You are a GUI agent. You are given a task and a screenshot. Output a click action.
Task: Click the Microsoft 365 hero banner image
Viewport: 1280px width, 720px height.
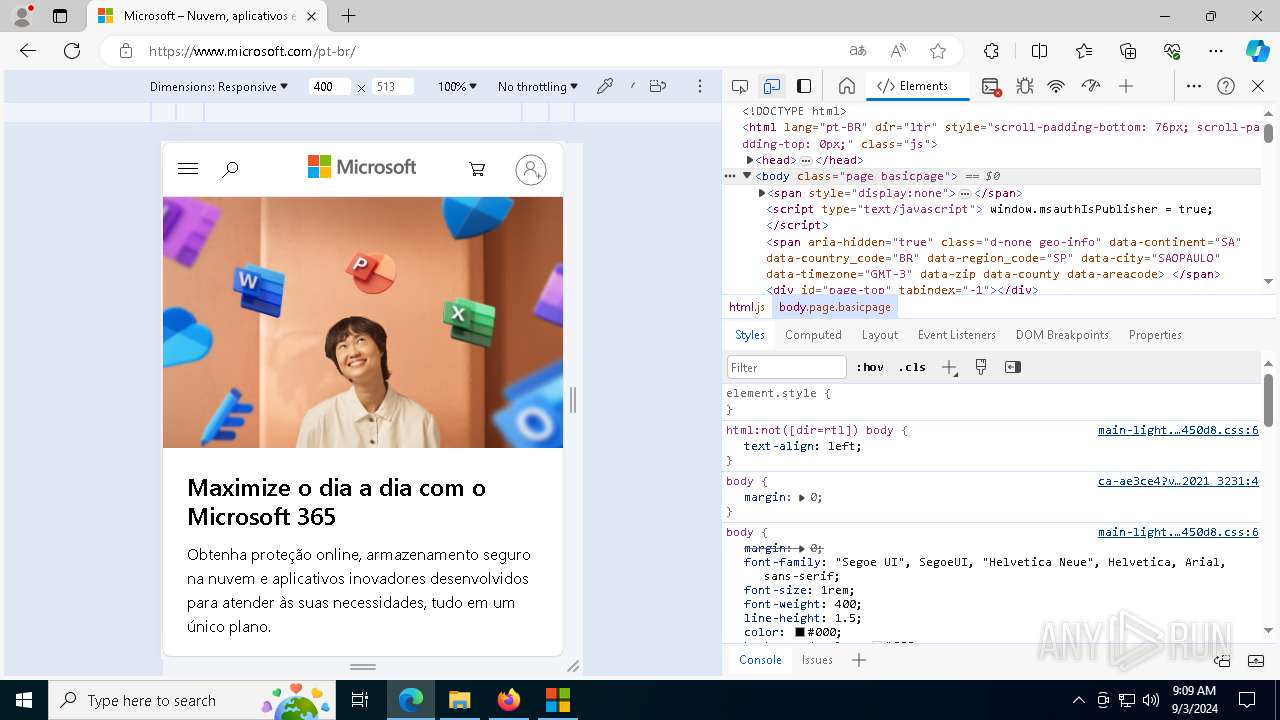[x=363, y=322]
